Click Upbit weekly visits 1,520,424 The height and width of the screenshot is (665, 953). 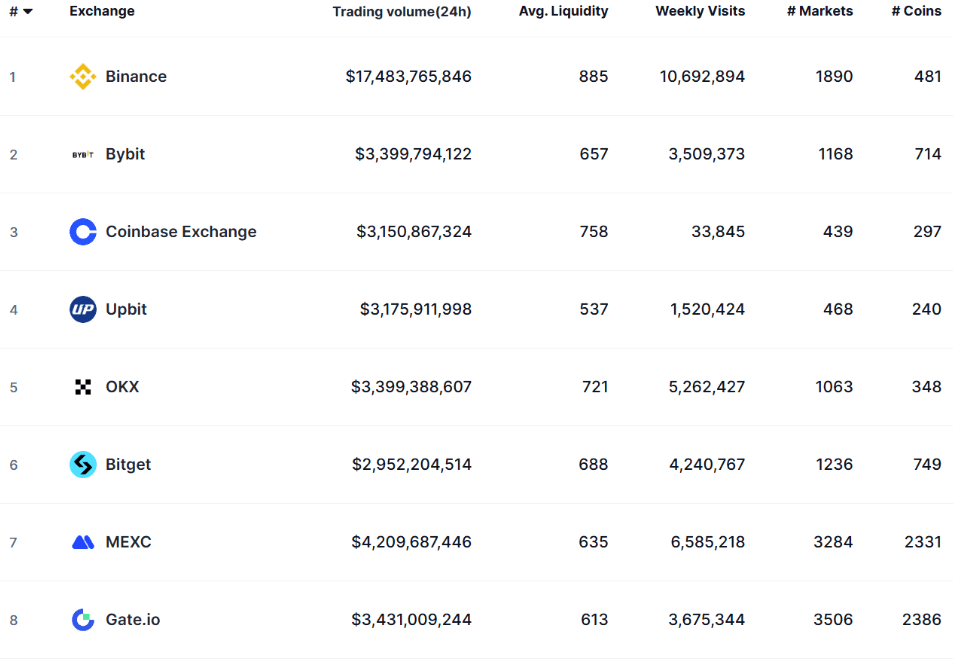click(707, 309)
